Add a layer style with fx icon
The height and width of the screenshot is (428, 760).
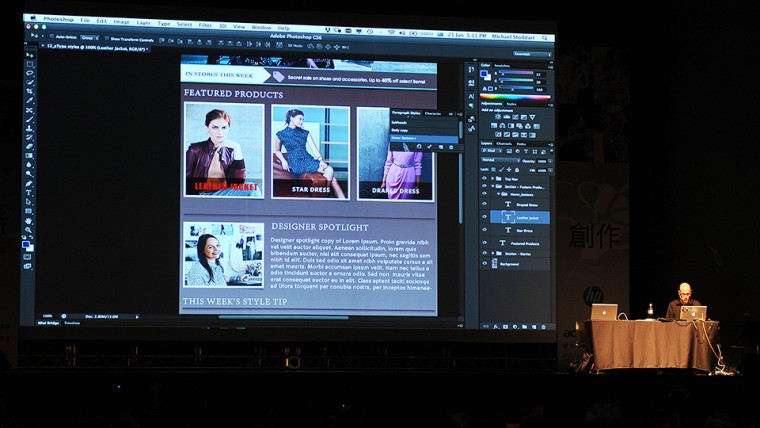(496, 327)
